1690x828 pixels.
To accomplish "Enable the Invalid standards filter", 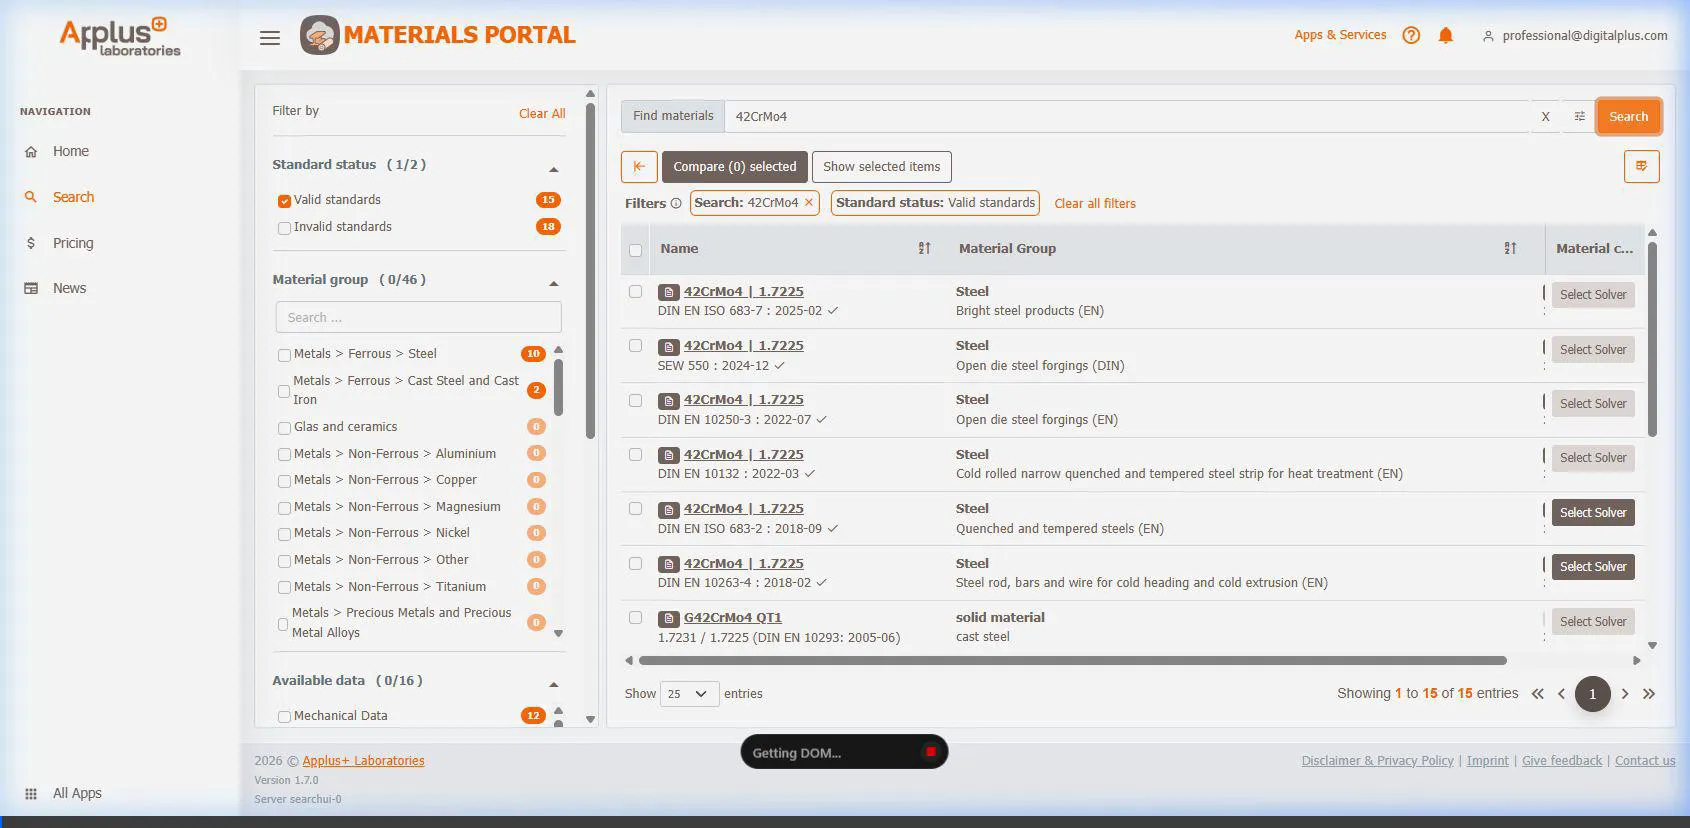I will tap(285, 228).
